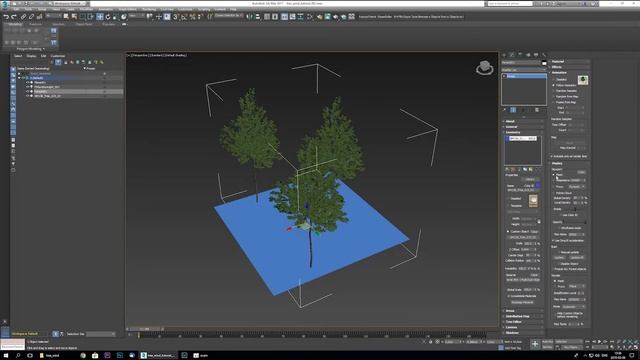Open the Rendering menu
The height and width of the screenshot is (360, 640).
click(149, 9)
